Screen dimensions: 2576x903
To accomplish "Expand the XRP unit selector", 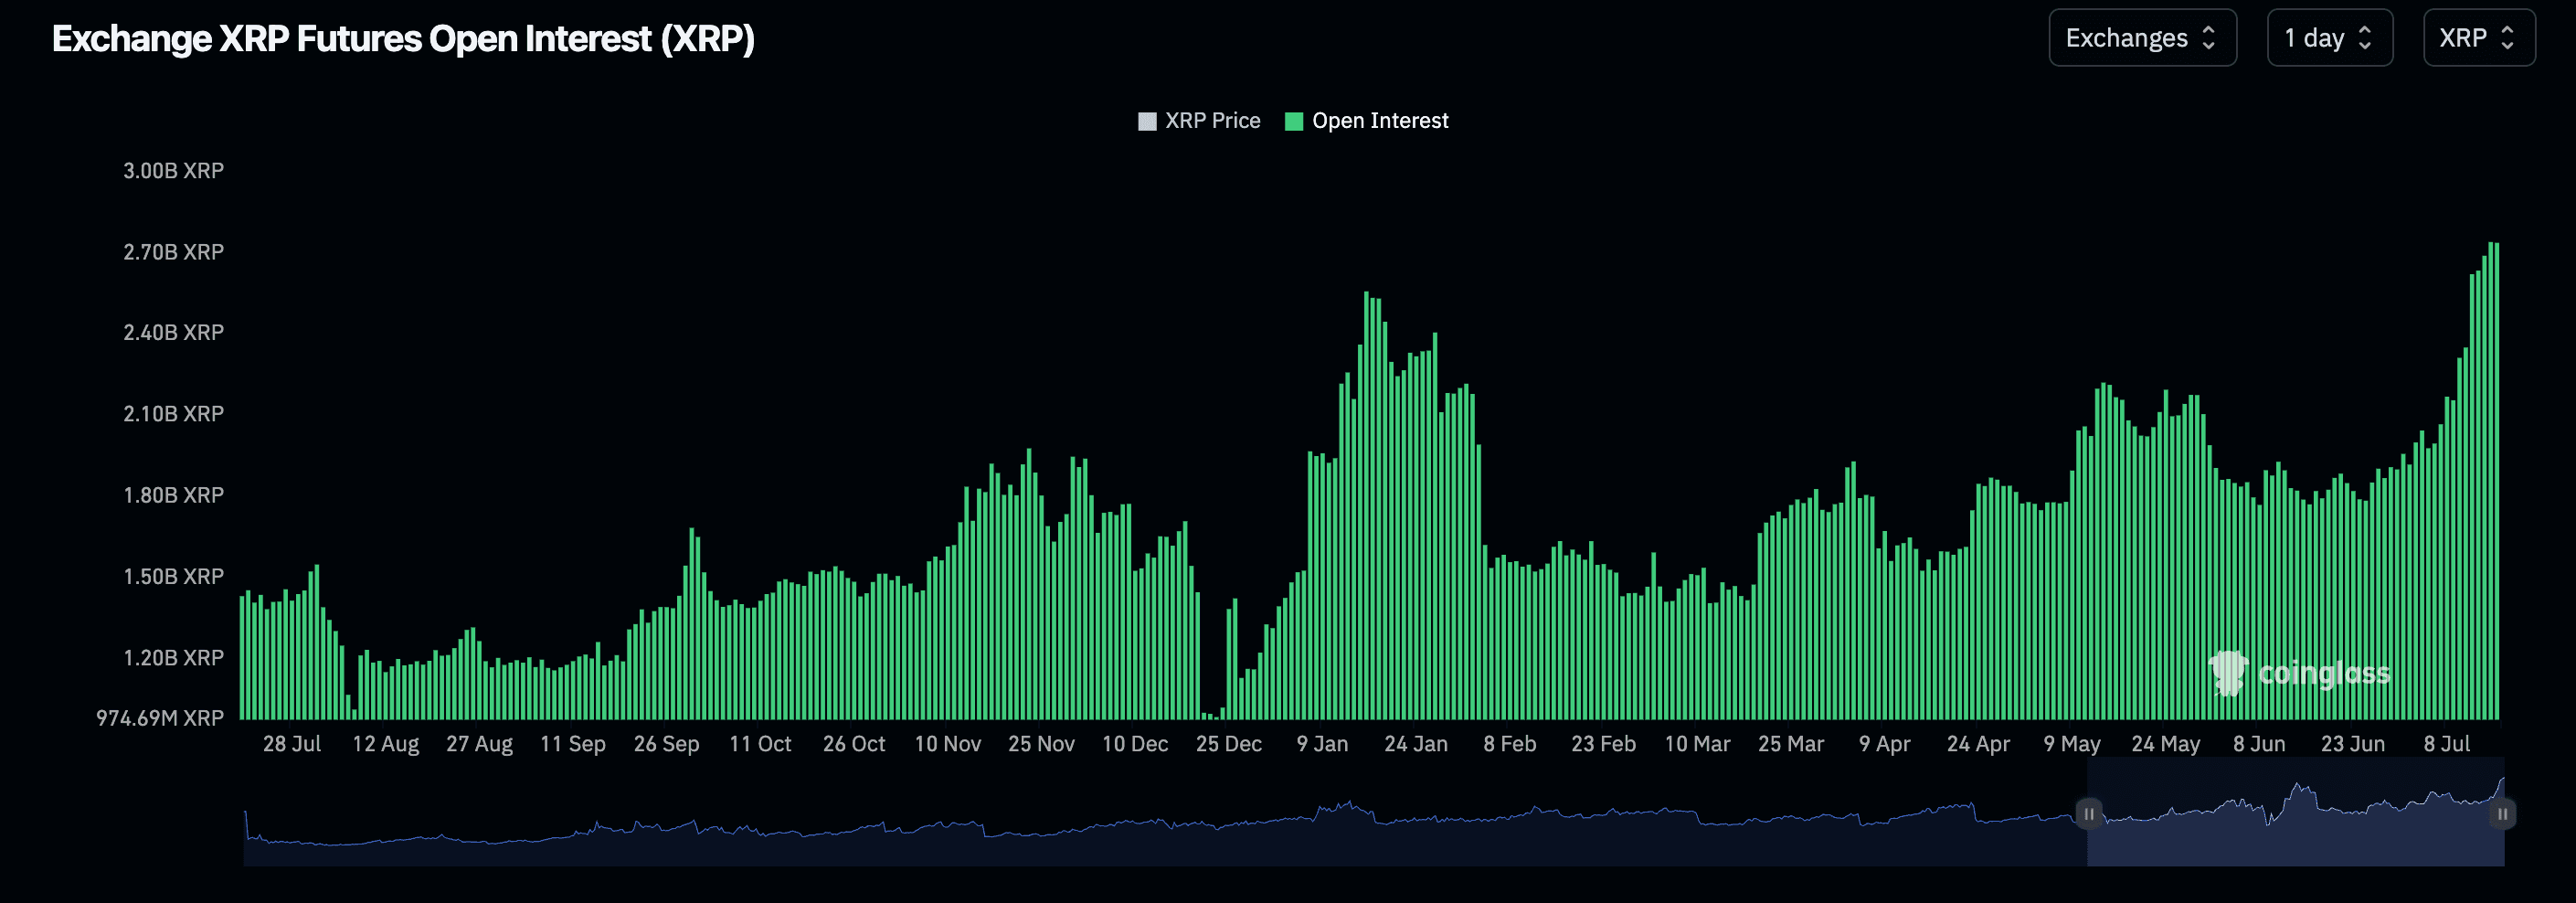I will 2478,38.
